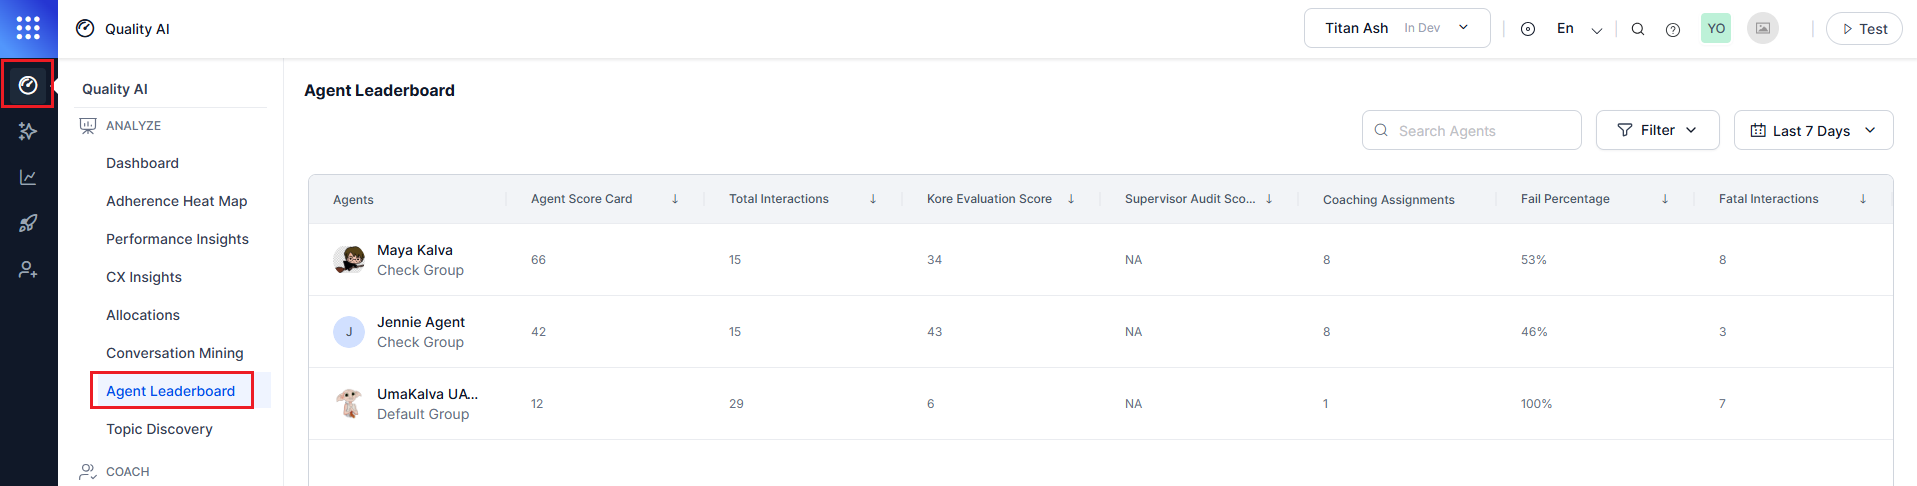Open the sparkle automation sidebar icon
Image resolution: width=1917 pixels, height=486 pixels.
coord(28,131)
